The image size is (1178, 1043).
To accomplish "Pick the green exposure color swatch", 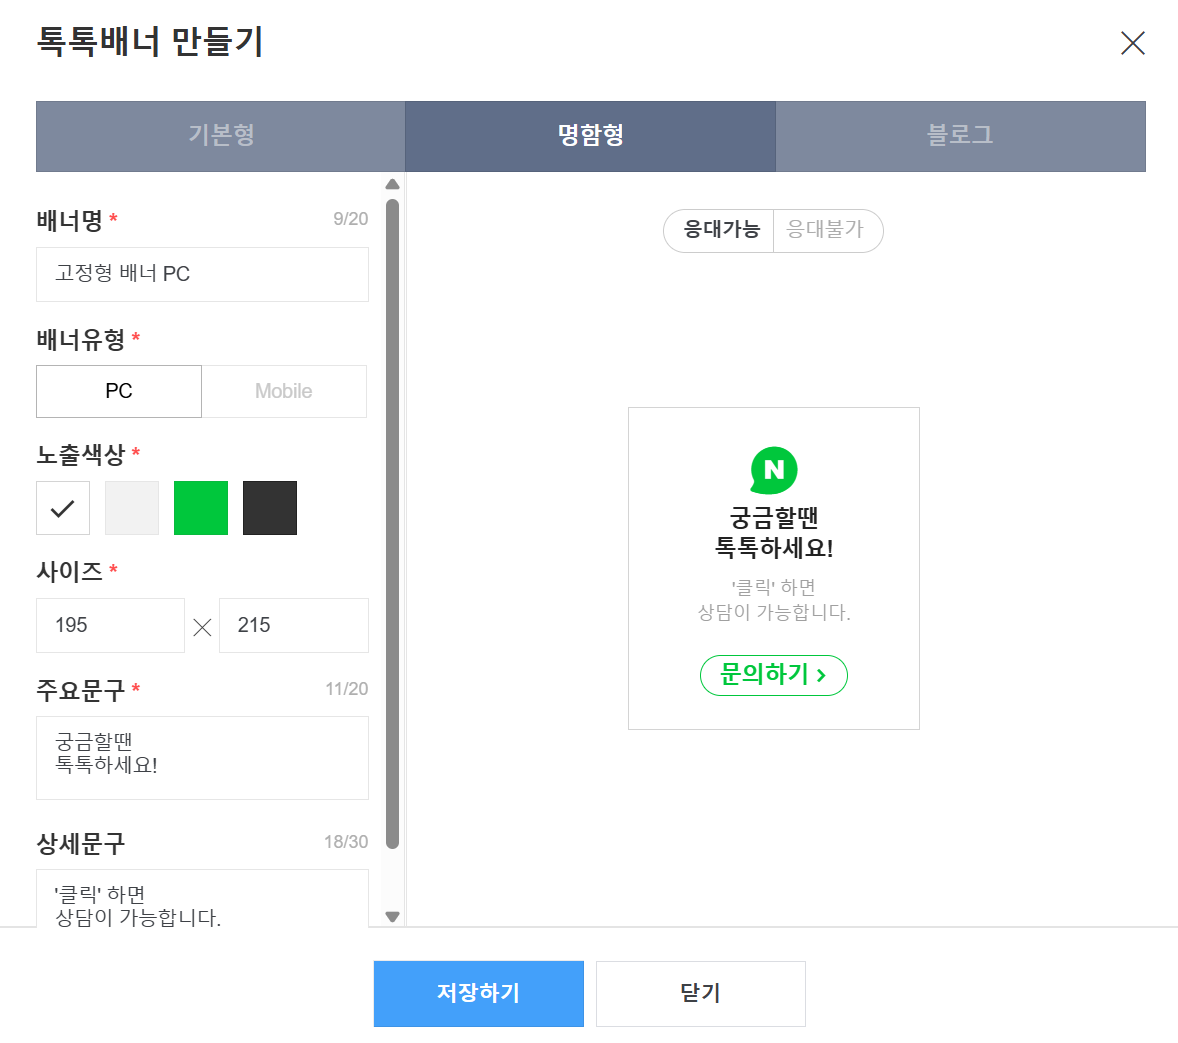I will [x=201, y=508].
